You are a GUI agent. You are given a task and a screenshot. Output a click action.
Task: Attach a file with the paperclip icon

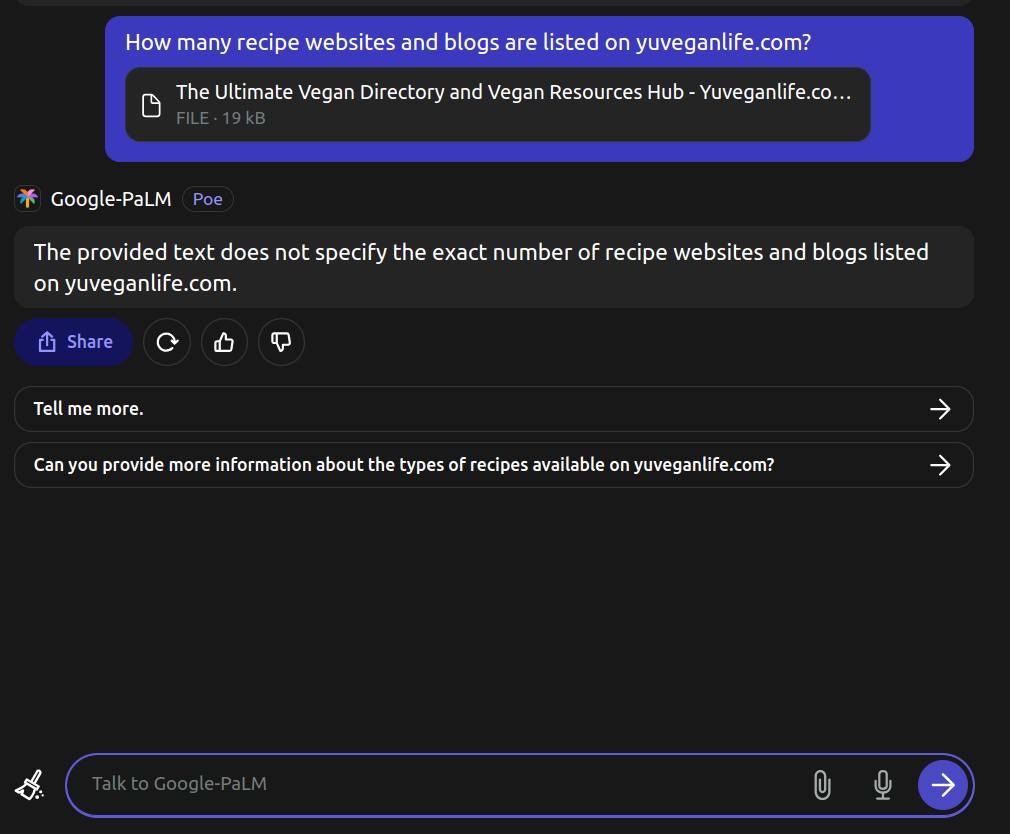point(823,785)
